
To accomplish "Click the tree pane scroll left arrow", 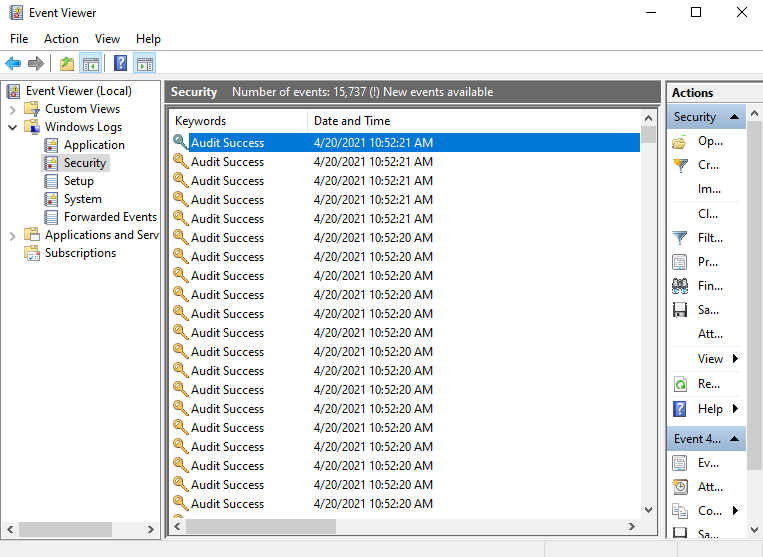I will 10,529.
